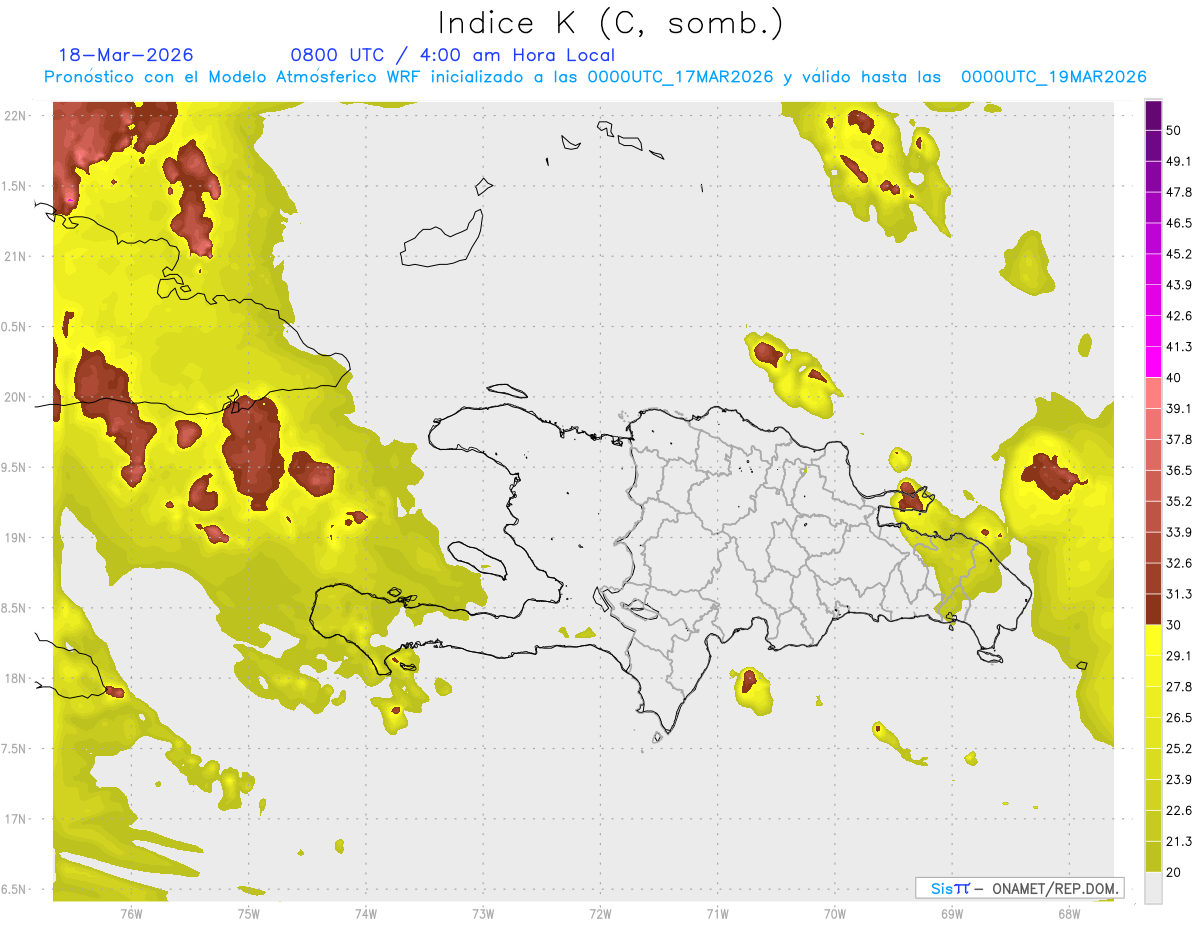Click the '0000UTC_19MAR2026' valid-until time

(1053, 77)
